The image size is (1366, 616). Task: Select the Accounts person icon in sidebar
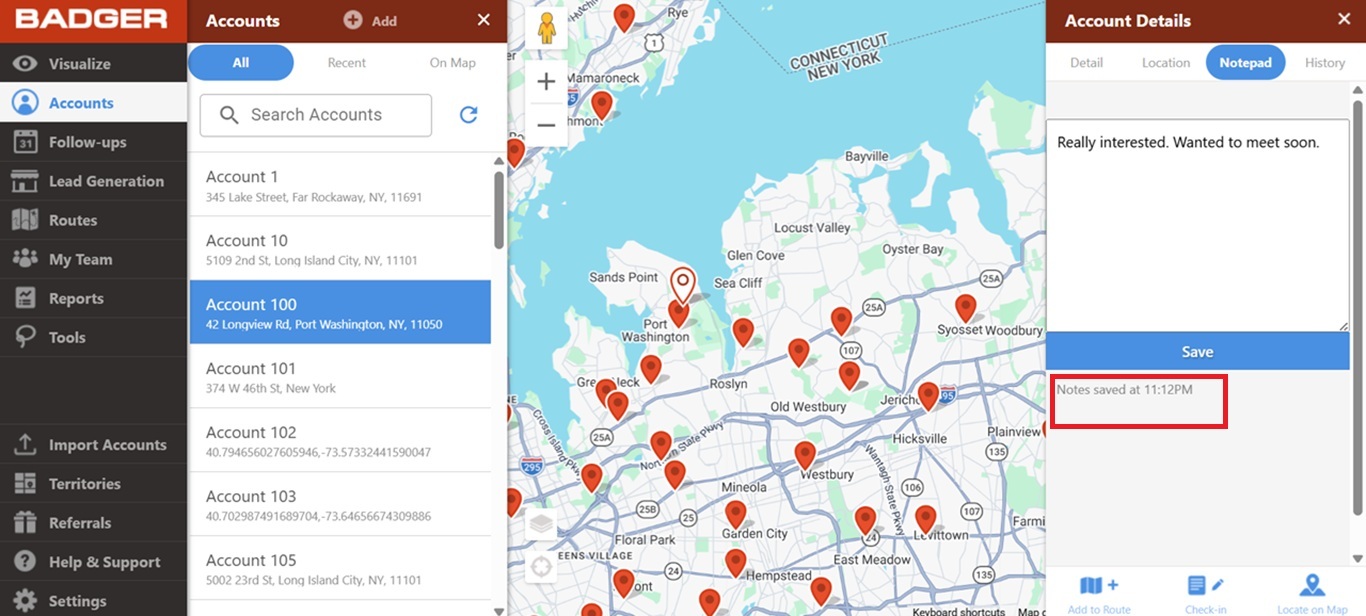point(25,102)
